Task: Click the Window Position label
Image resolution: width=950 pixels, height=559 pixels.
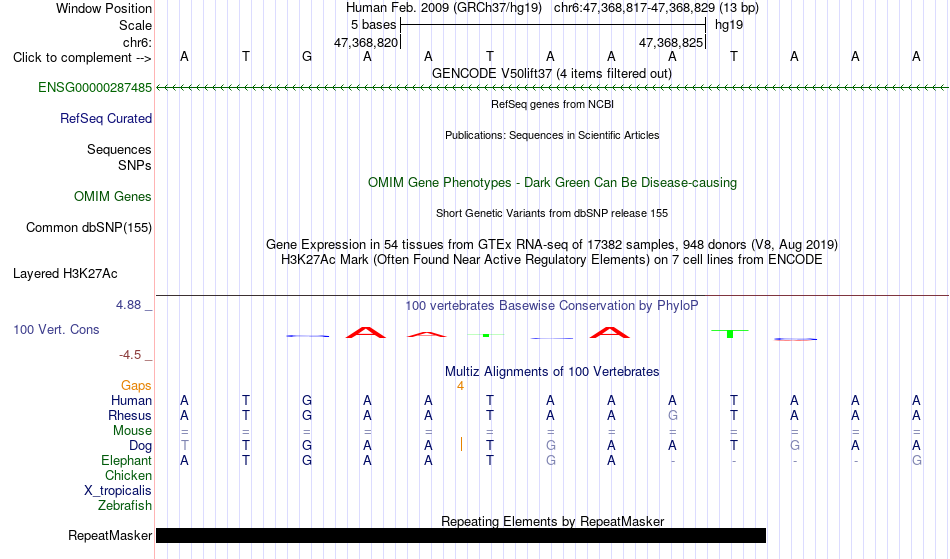Action: [104, 8]
